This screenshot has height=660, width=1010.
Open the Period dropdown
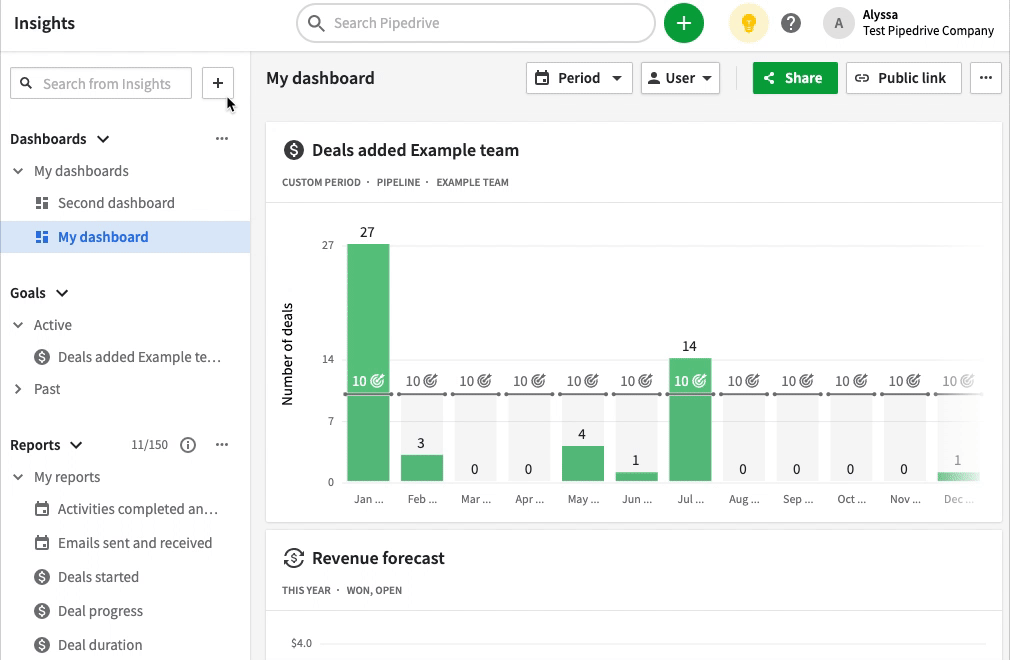click(579, 77)
